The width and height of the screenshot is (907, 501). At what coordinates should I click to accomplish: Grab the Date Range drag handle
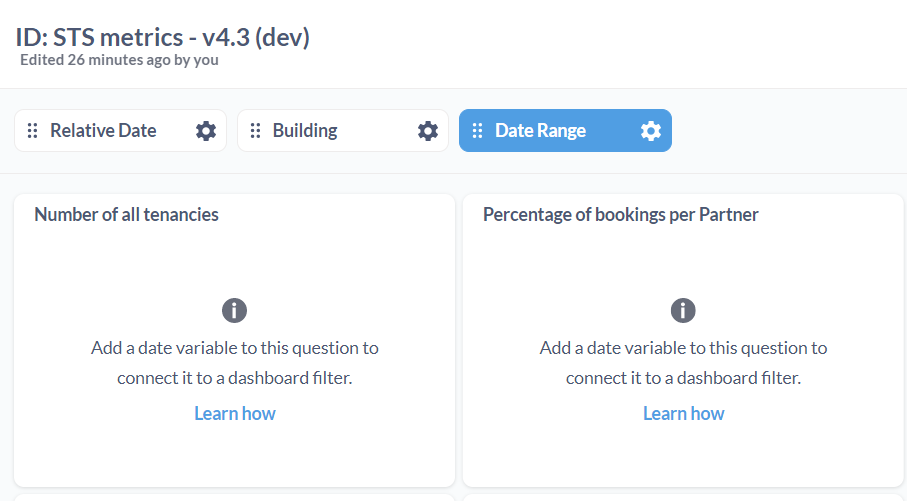click(x=477, y=131)
